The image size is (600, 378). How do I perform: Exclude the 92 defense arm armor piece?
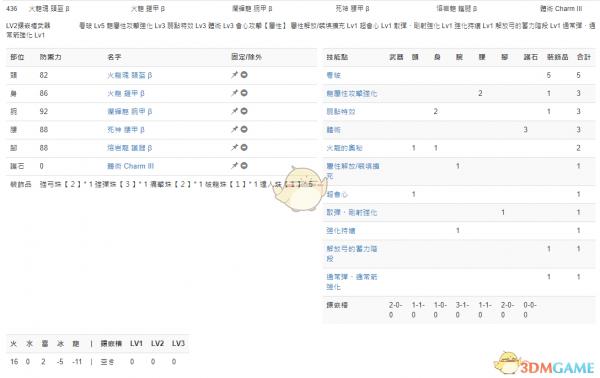click(244, 111)
